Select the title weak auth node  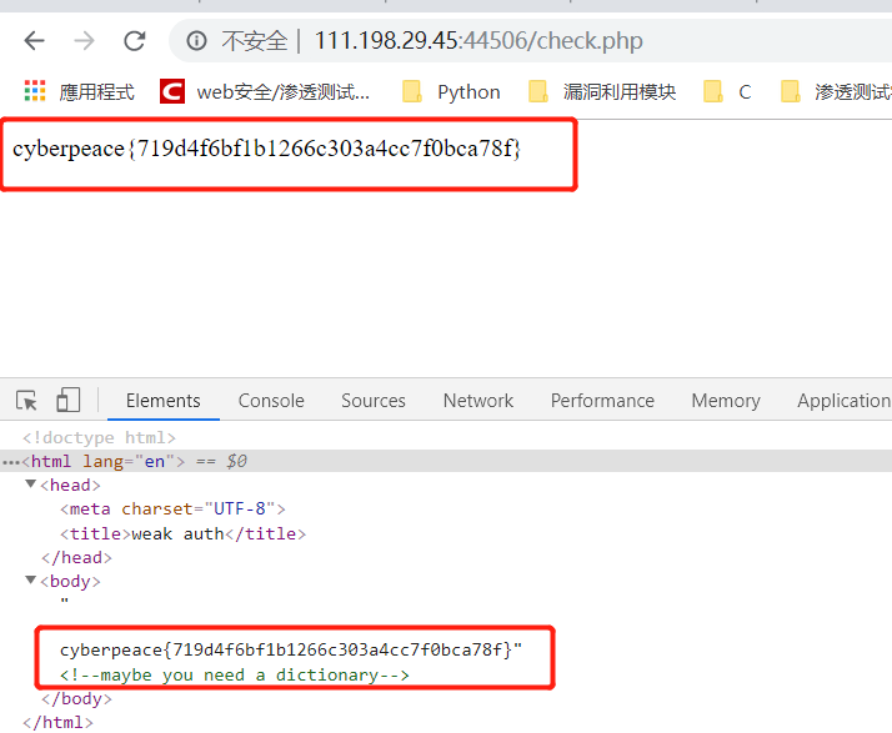183,534
